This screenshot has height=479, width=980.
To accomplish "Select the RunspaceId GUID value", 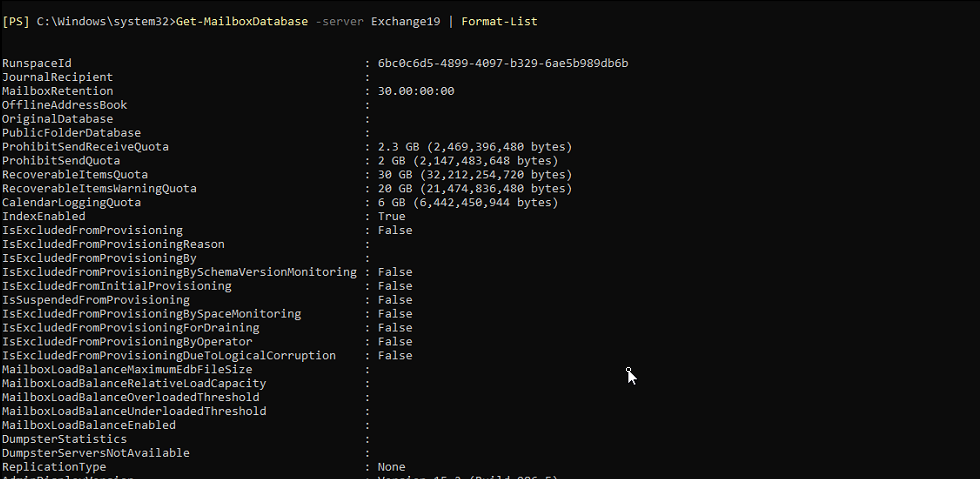I will point(503,63).
